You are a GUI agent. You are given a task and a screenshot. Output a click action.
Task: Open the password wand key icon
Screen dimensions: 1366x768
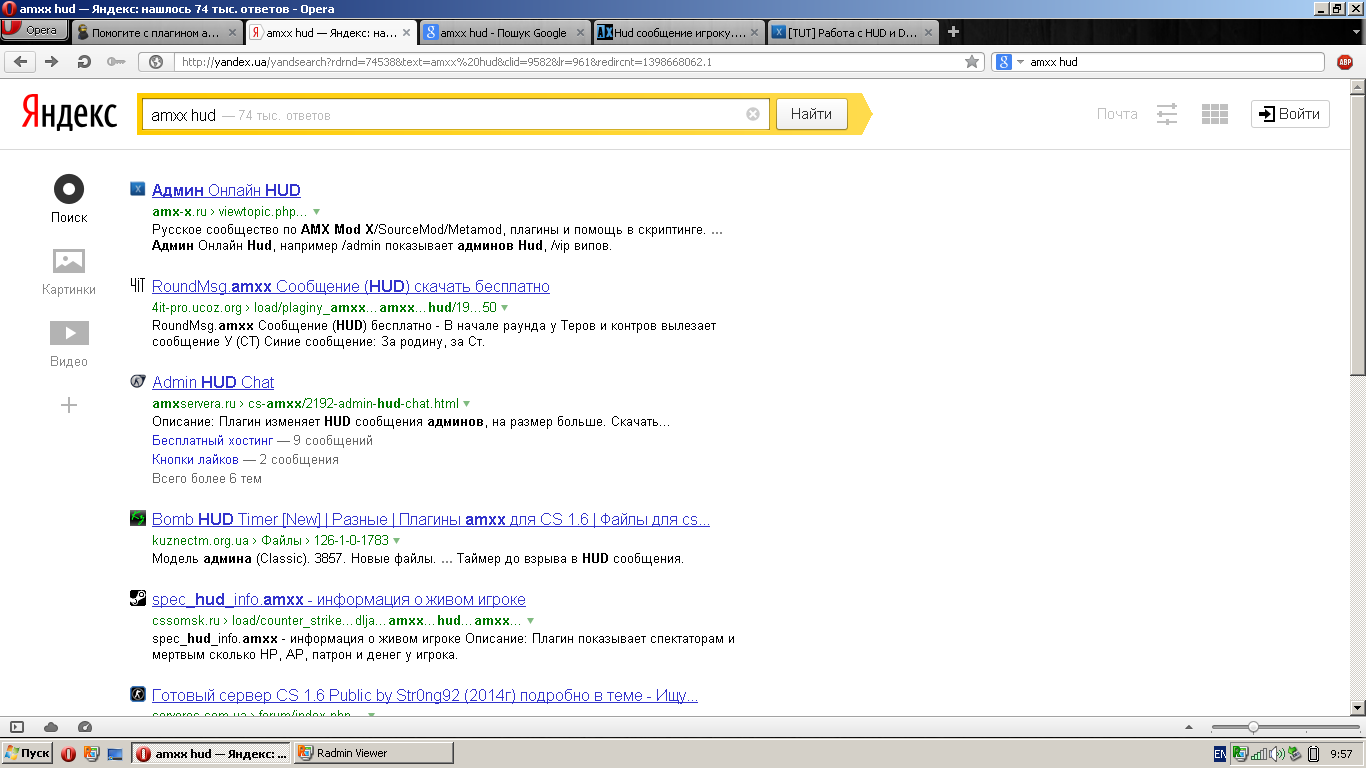click(x=116, y=62)
